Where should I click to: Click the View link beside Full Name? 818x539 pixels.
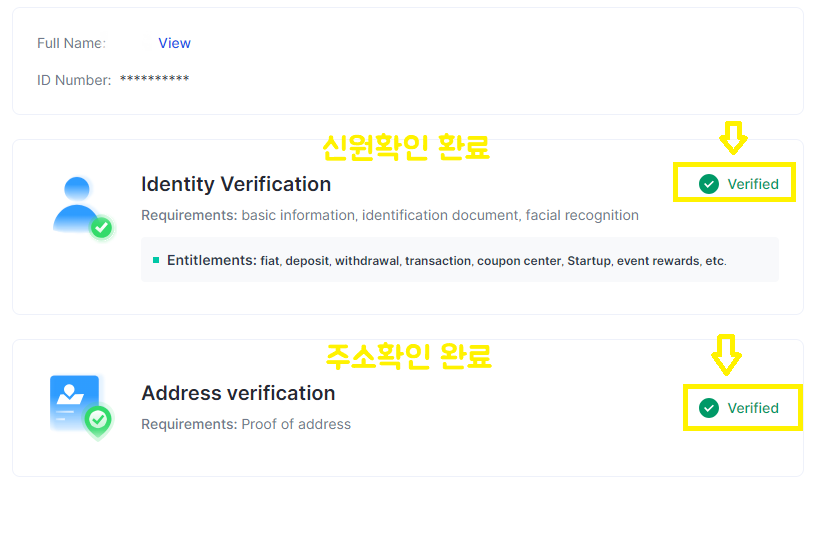point(174,43)
